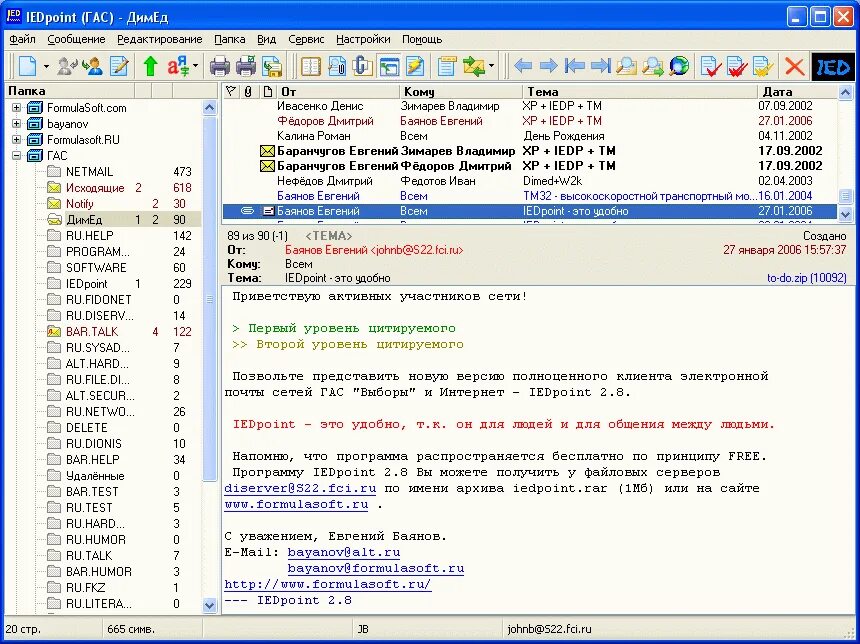Sort messages by the От column header

[x=338, y=92]
